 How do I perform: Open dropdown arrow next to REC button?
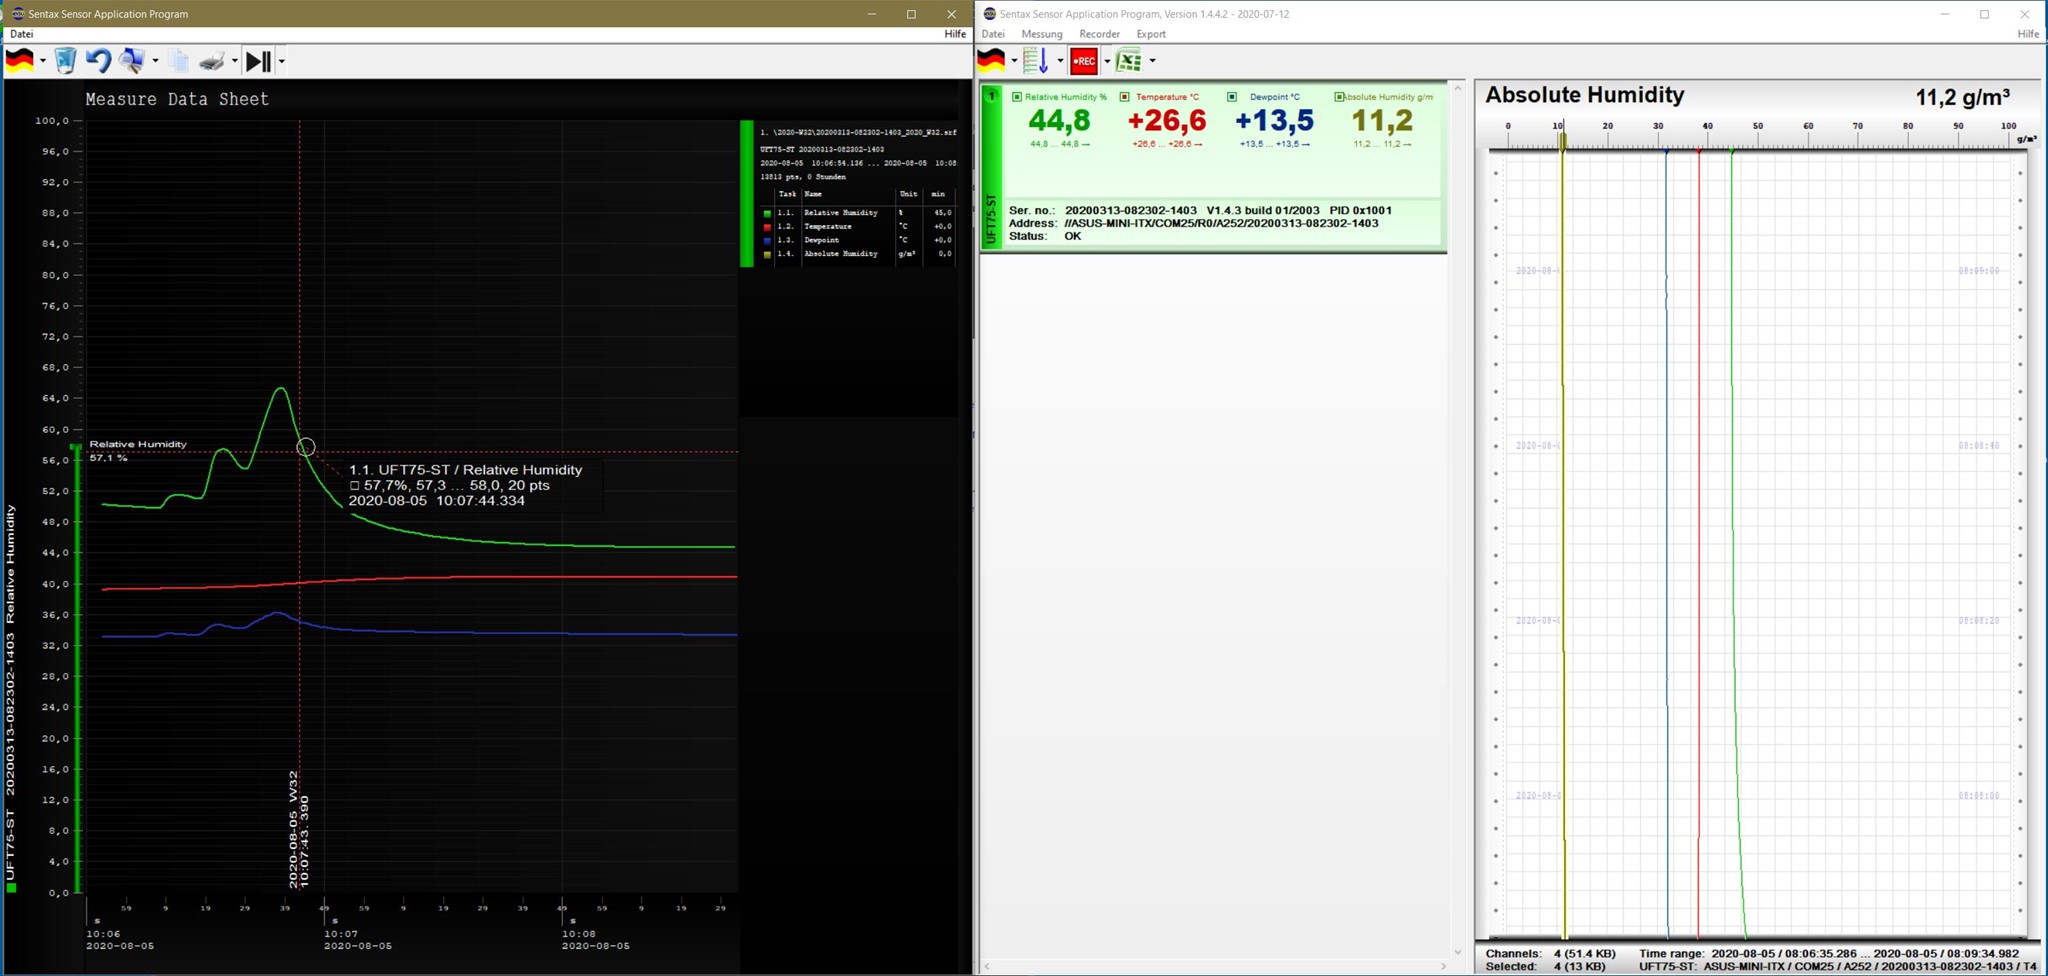pos(1107,62)
